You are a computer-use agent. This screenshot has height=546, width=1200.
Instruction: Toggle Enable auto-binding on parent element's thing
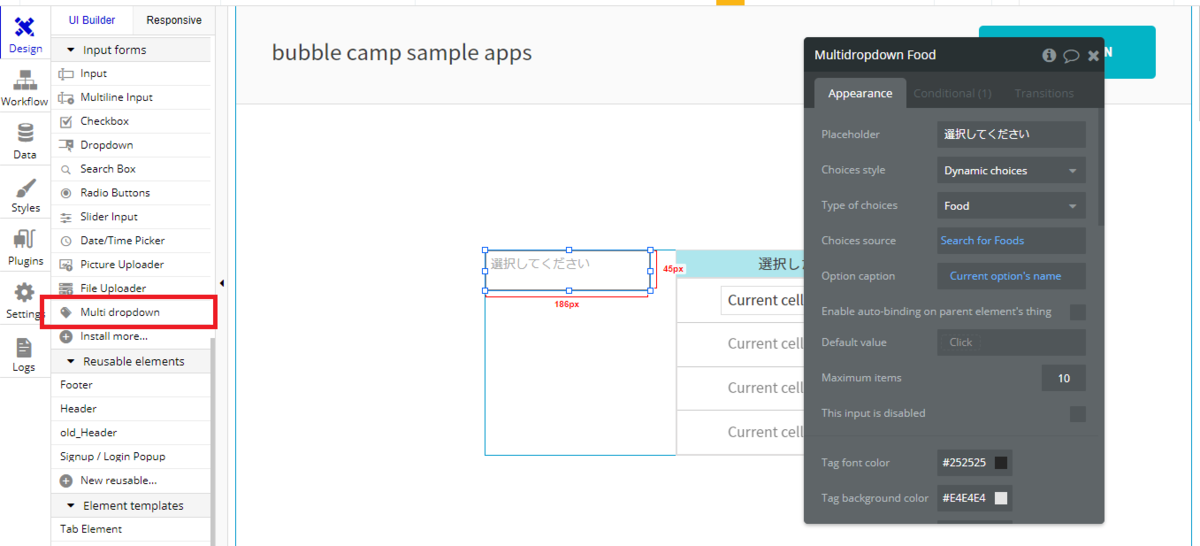click(x=1077, y=312)
